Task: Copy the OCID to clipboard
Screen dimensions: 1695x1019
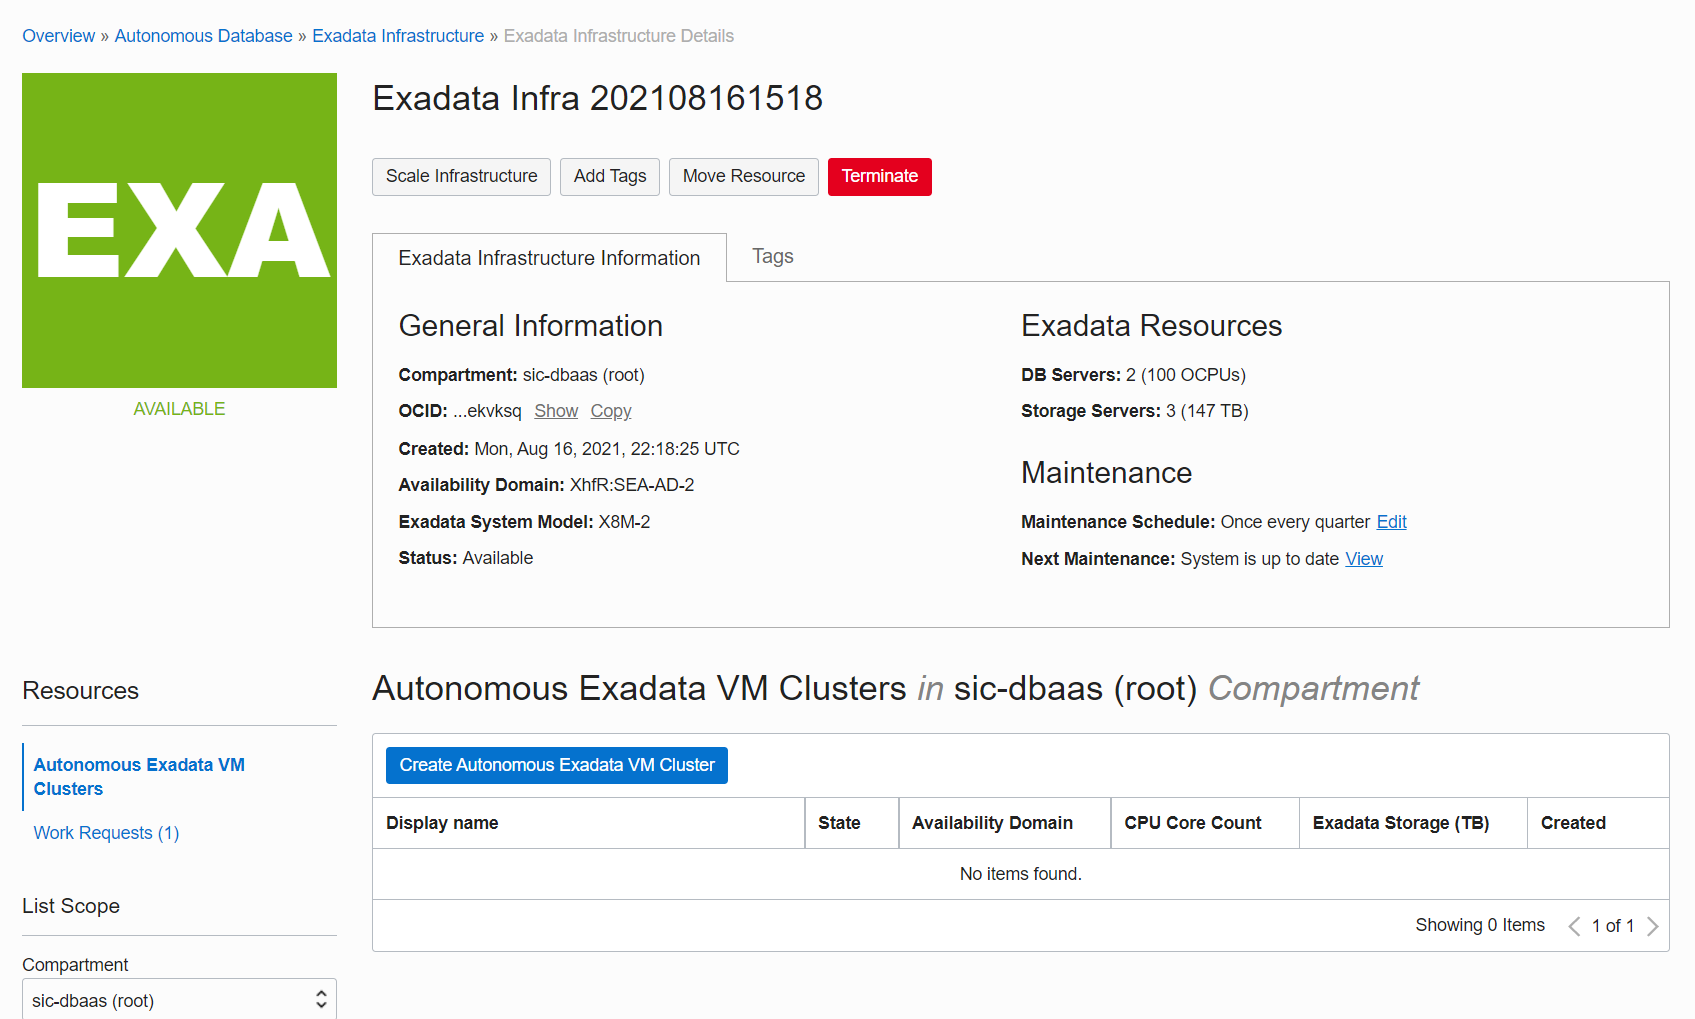Action: 611,411
